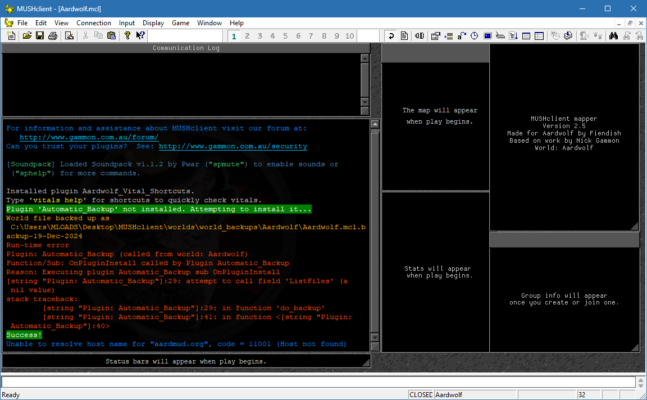Viewport: 647px width, 400px height.
Task: Expand the Display menu
Action: click(153, 22)
